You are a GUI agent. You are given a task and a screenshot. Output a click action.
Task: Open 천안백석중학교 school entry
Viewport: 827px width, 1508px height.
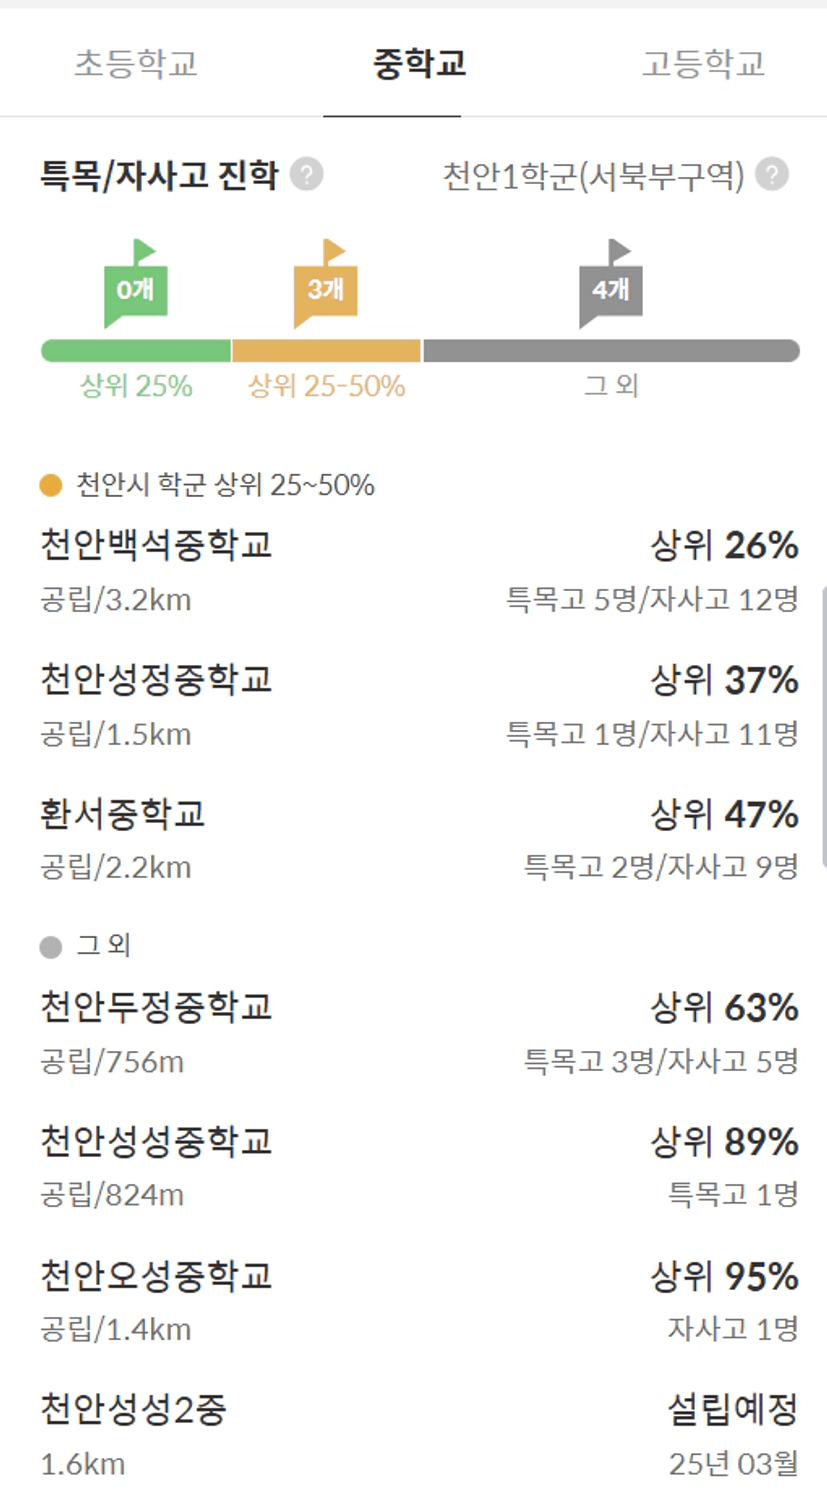click(x=156, y=546)
